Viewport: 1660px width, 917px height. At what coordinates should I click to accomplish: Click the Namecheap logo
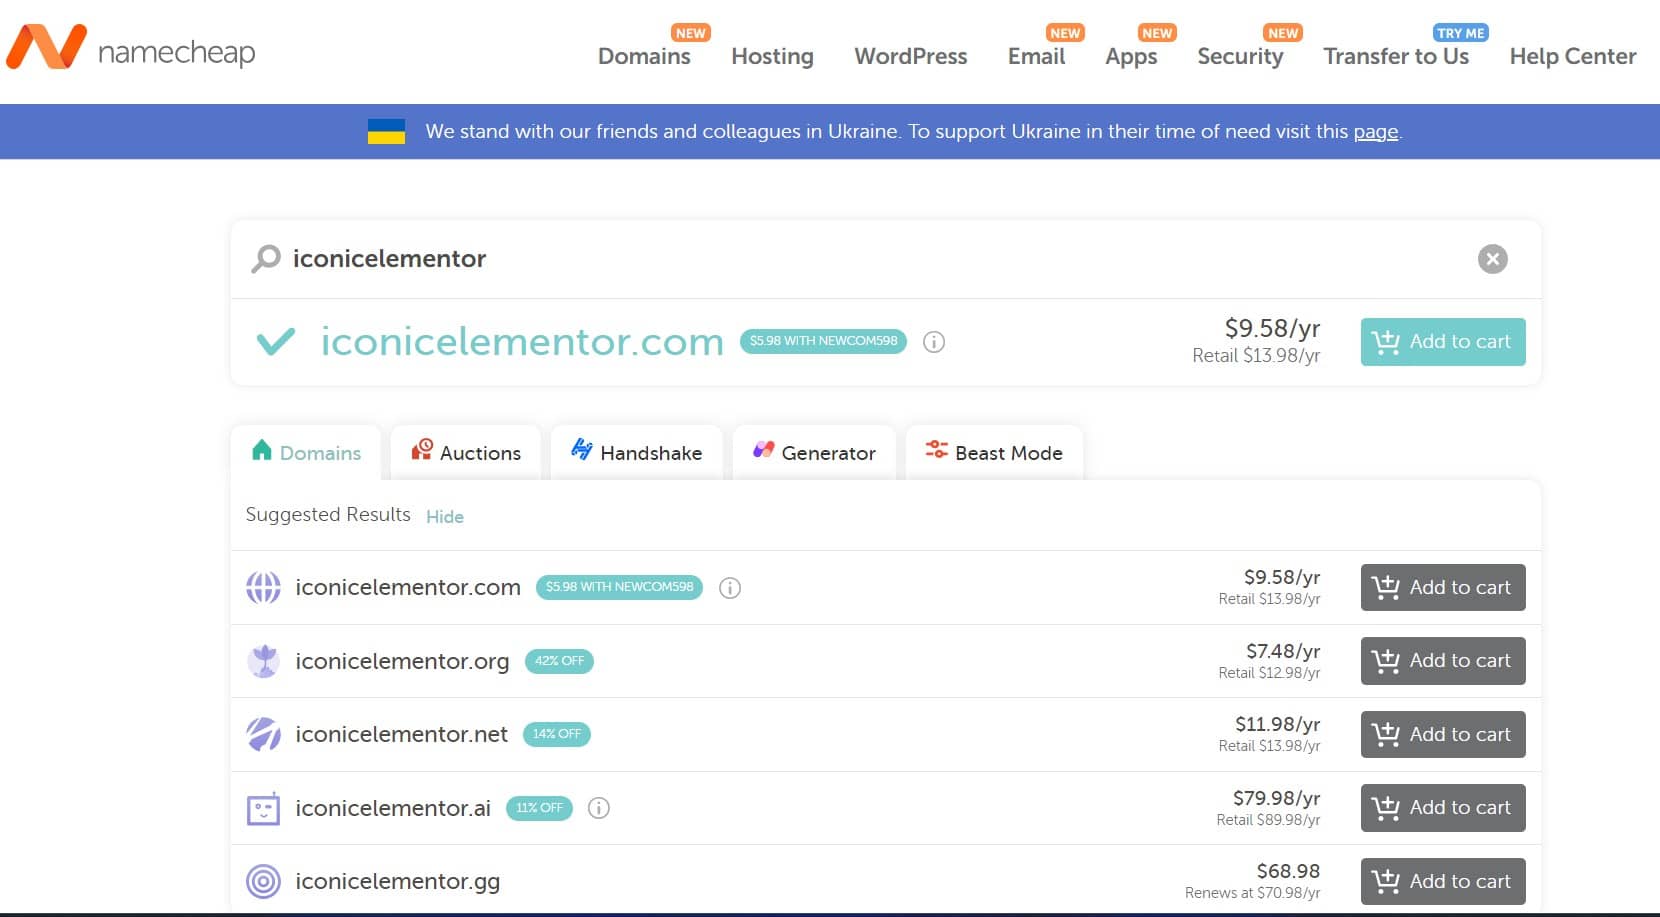[131, 49]
